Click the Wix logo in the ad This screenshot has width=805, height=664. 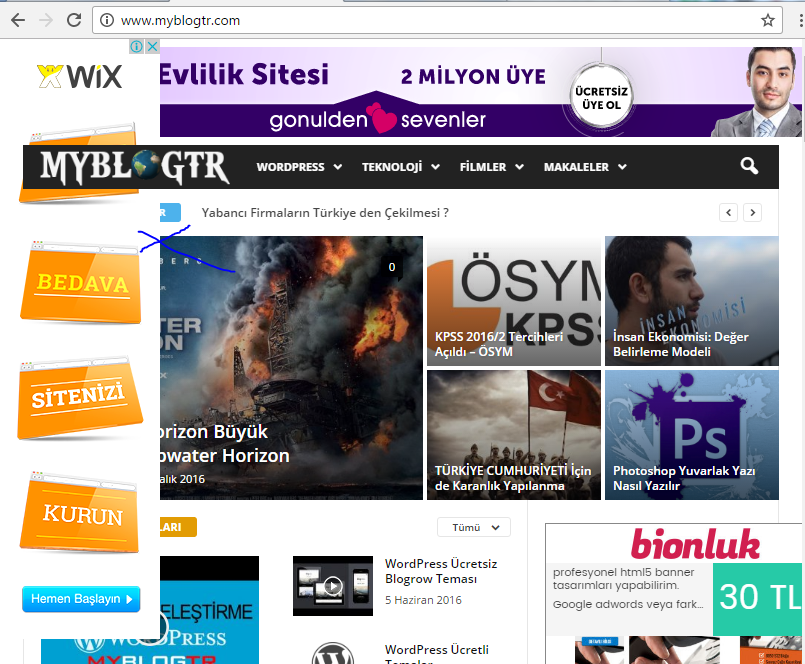[80, 77]
